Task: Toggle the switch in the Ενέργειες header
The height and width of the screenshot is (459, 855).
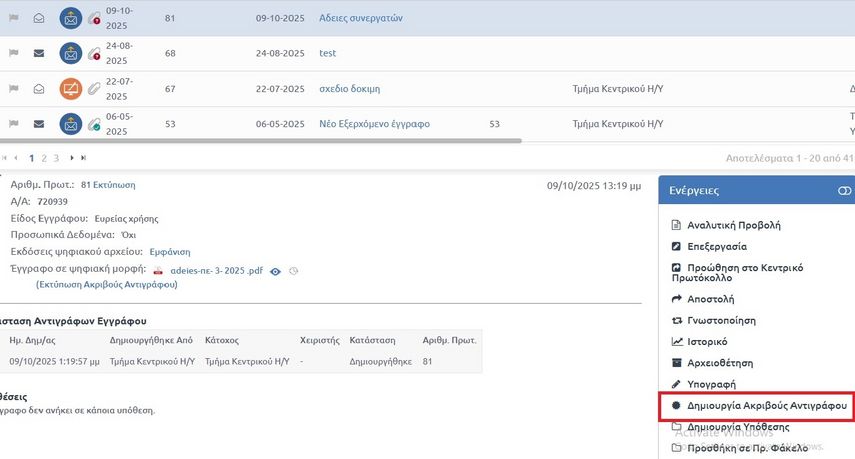Action: coord(844,190)
